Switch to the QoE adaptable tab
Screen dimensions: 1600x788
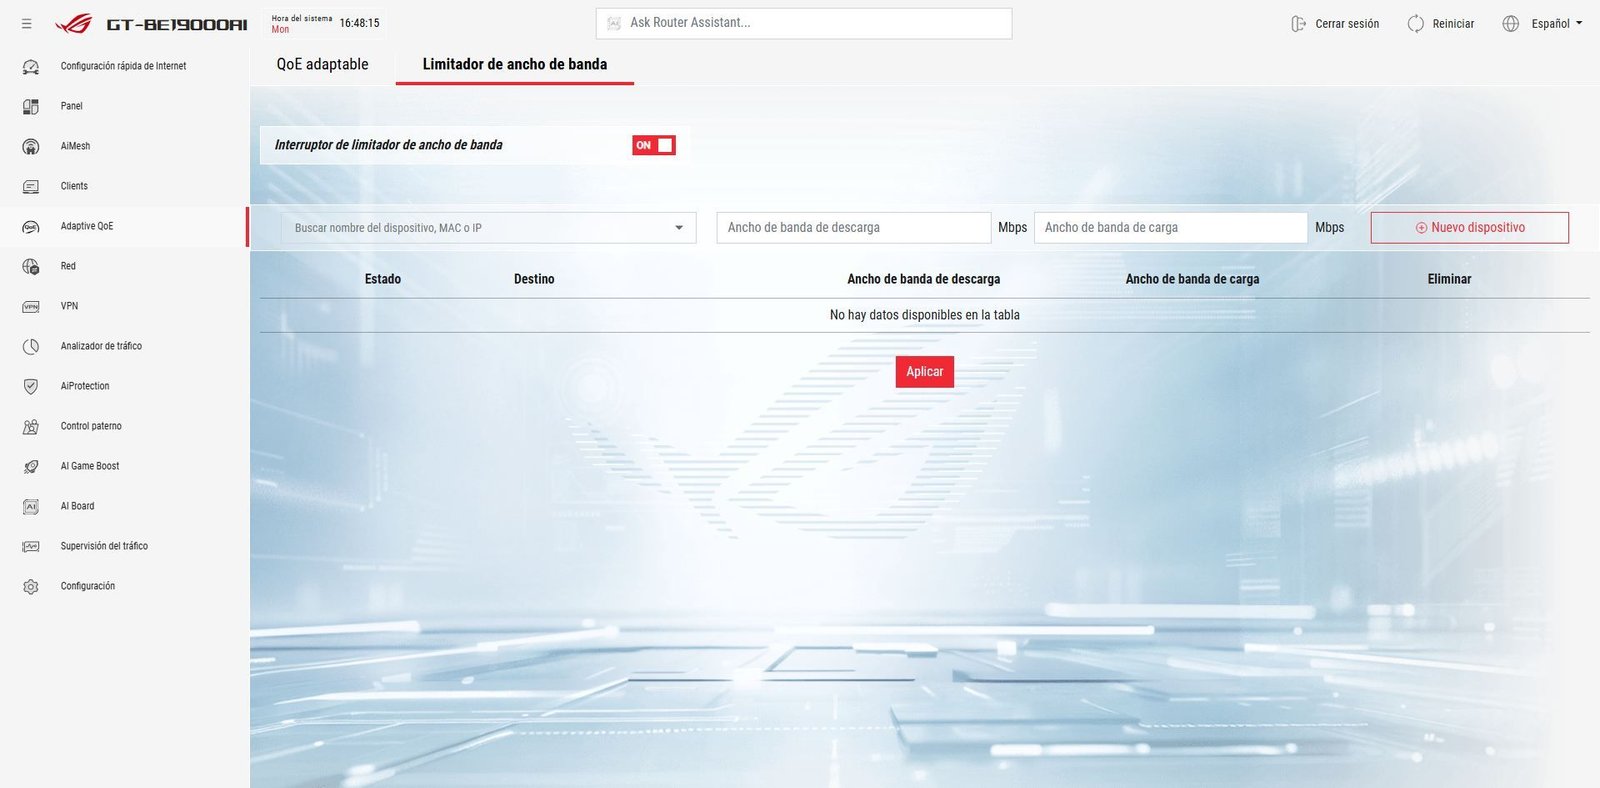pyautogui.click(x=322, y=64)
